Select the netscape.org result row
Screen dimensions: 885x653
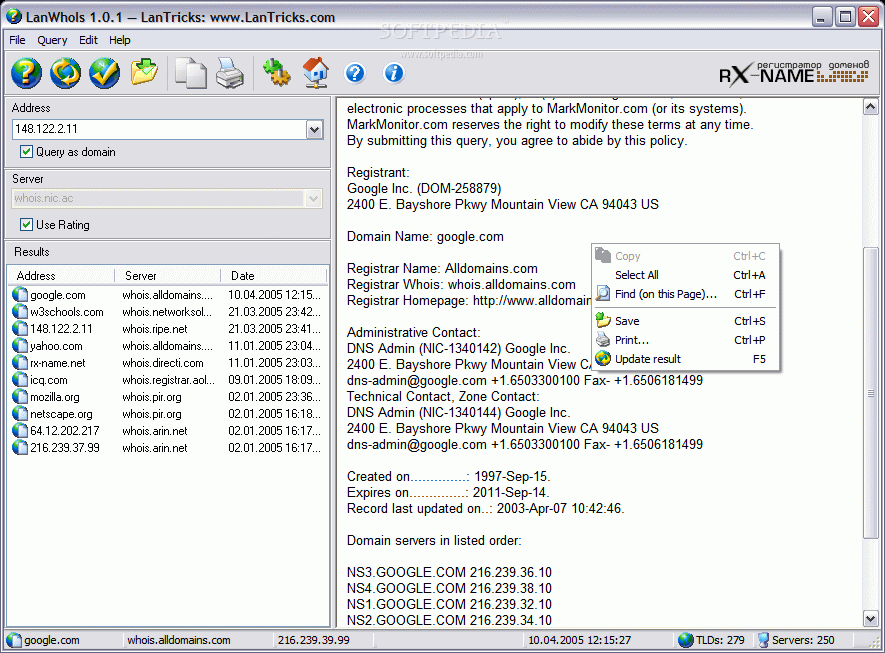pos(168,414)
